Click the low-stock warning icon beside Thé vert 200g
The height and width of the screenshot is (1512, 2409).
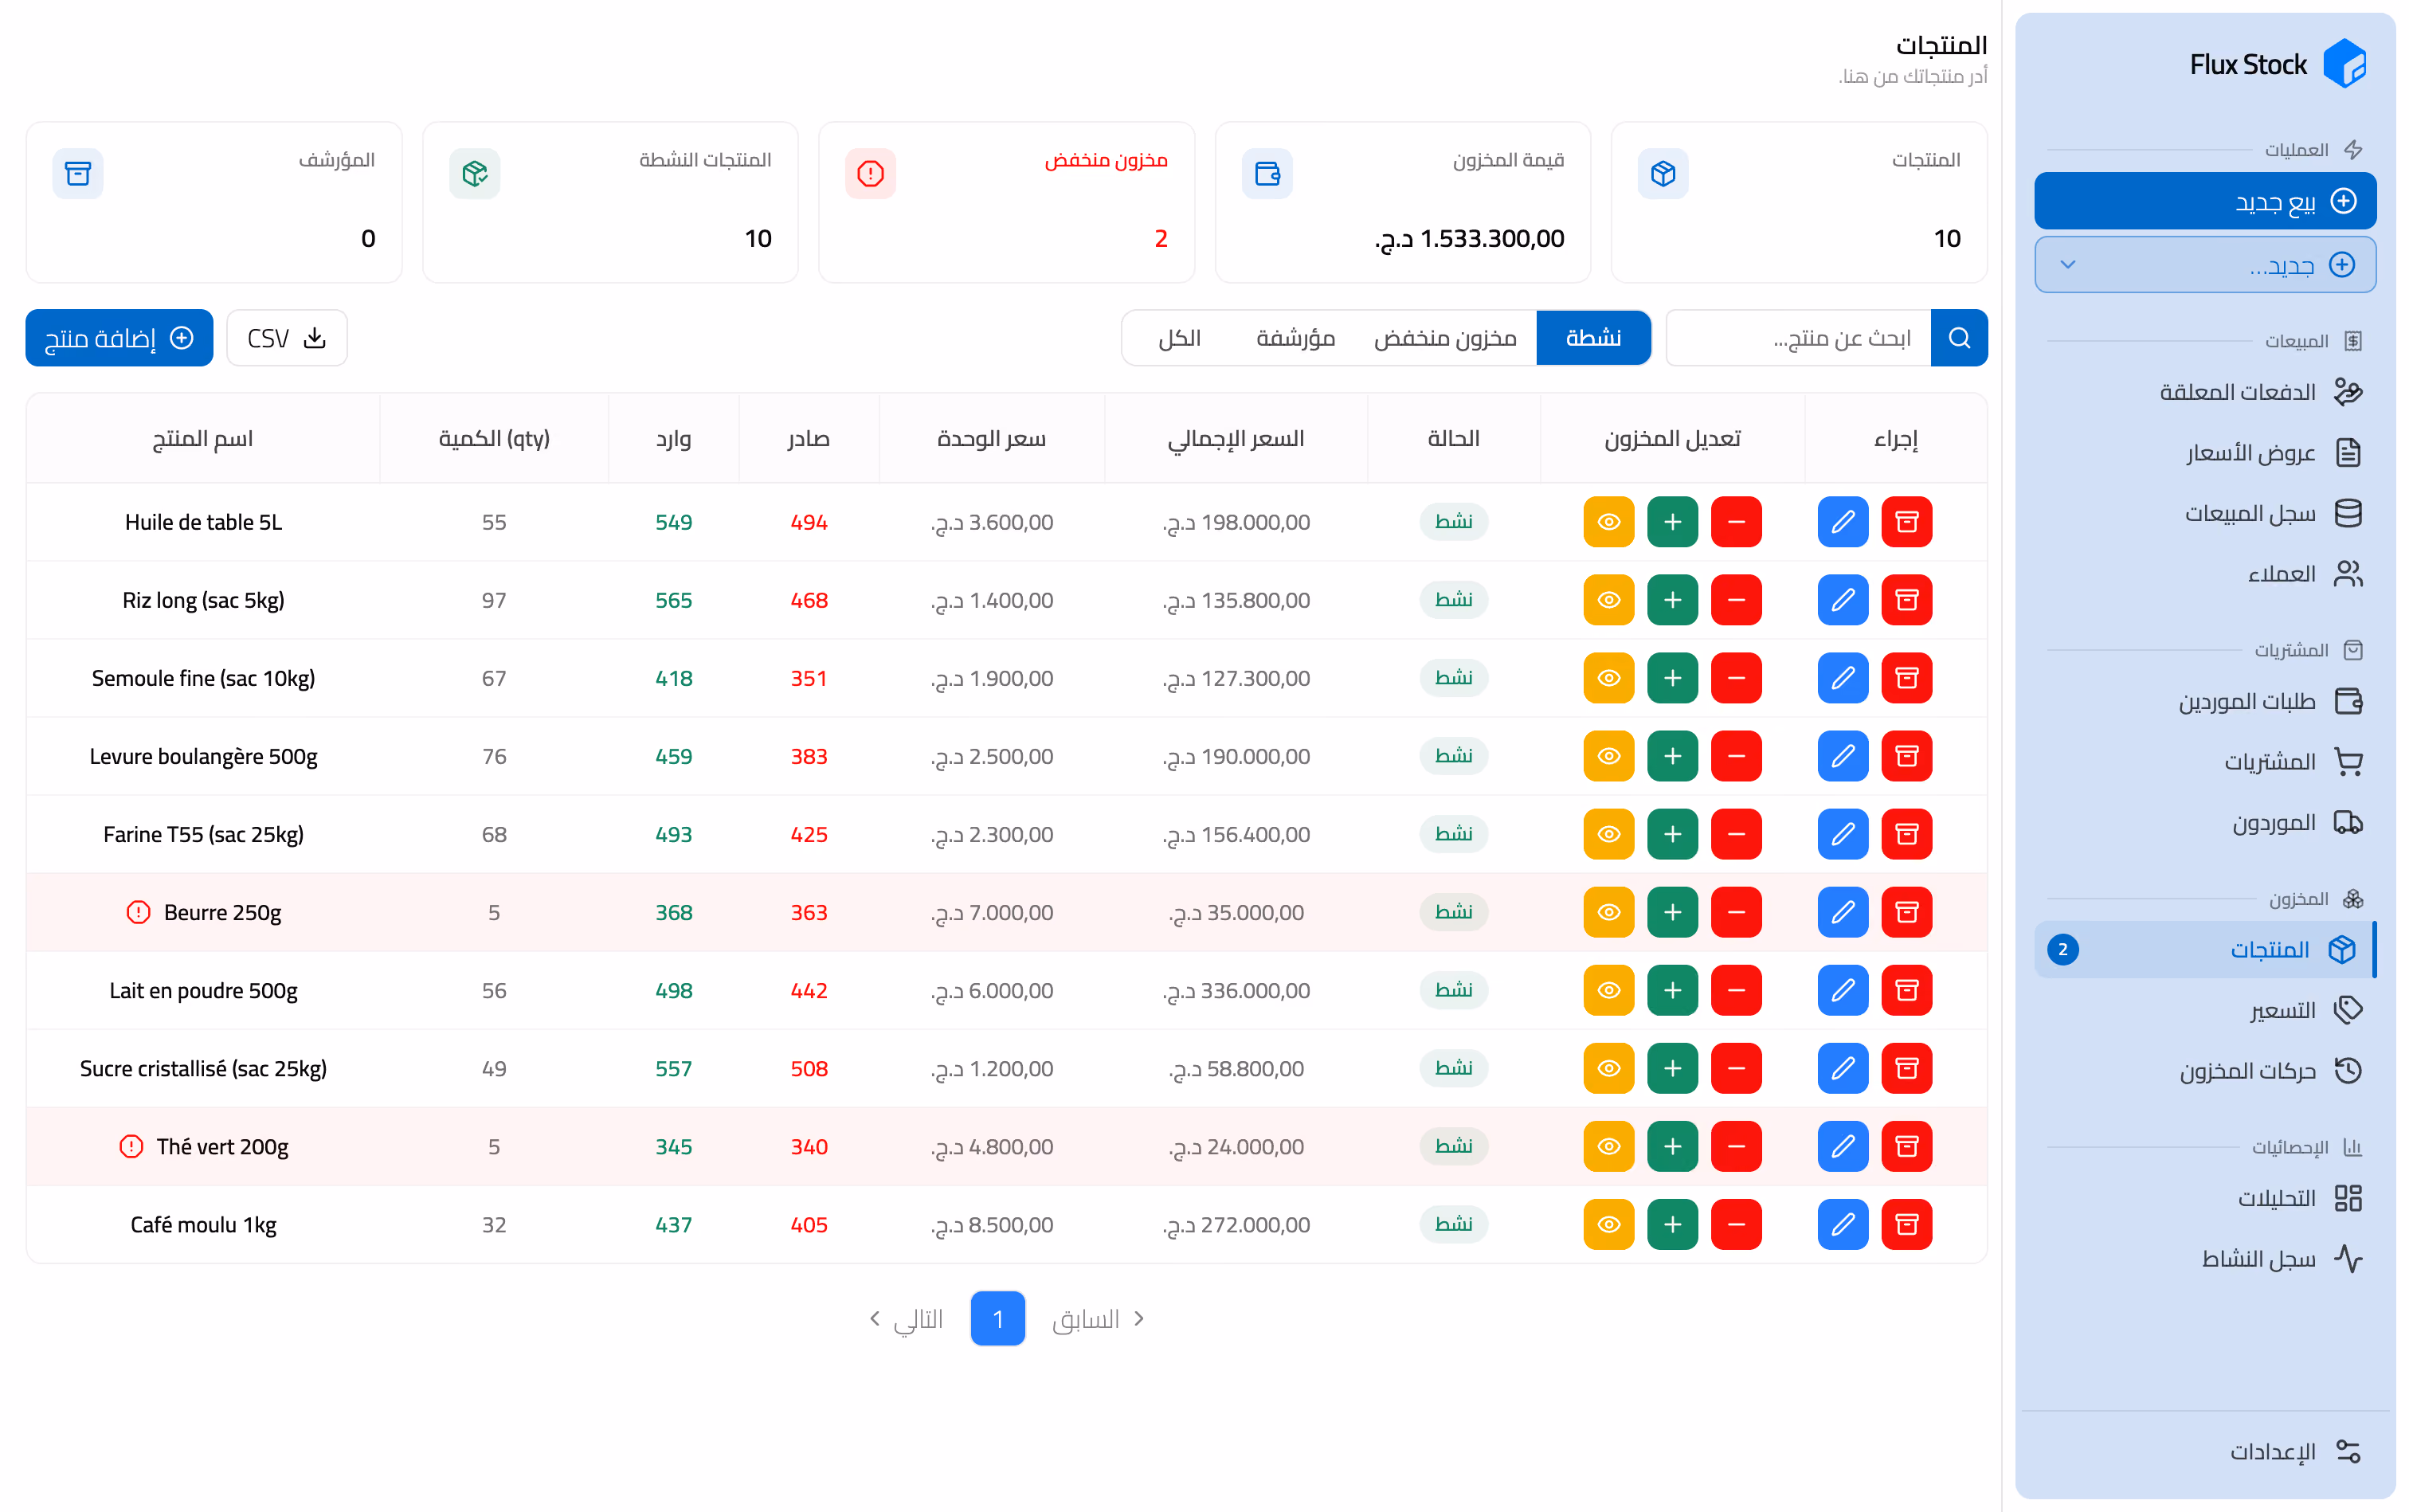[131, 1146]
